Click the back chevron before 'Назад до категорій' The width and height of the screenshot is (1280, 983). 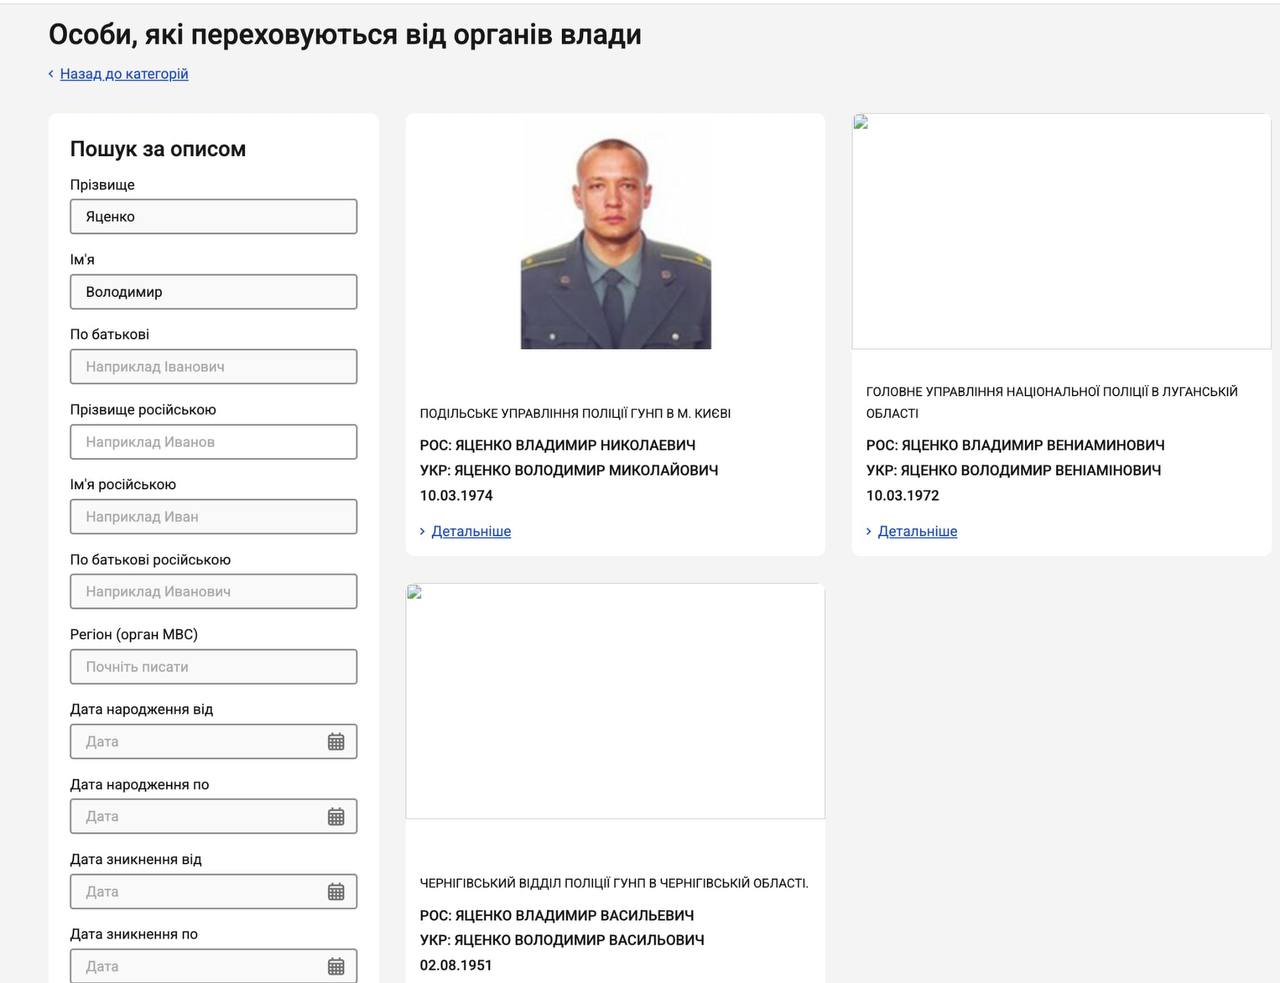click(51, 74)
